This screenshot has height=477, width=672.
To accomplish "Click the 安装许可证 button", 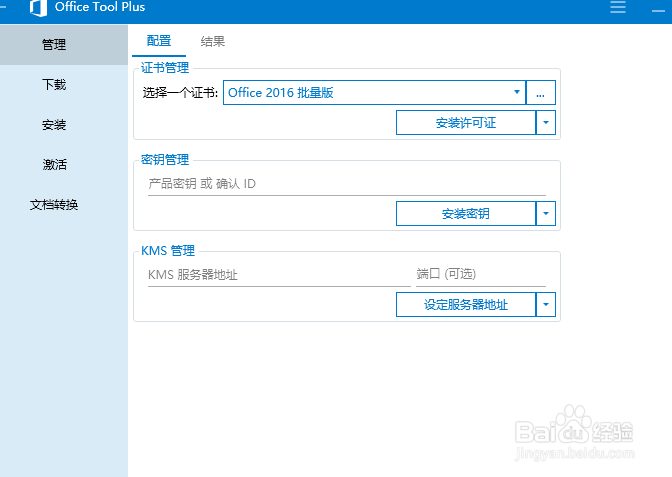I will (466, 123).
